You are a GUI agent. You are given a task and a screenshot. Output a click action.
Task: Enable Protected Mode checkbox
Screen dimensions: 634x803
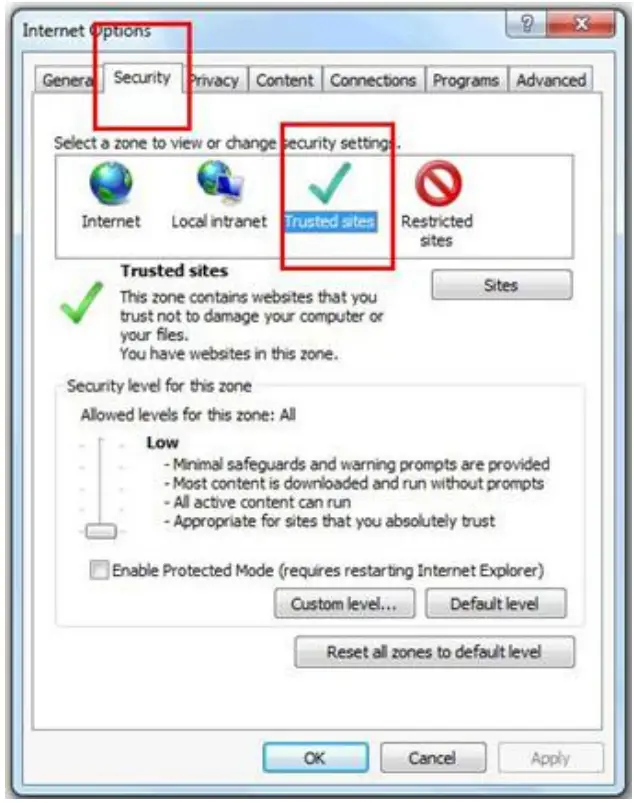[99, 570]
